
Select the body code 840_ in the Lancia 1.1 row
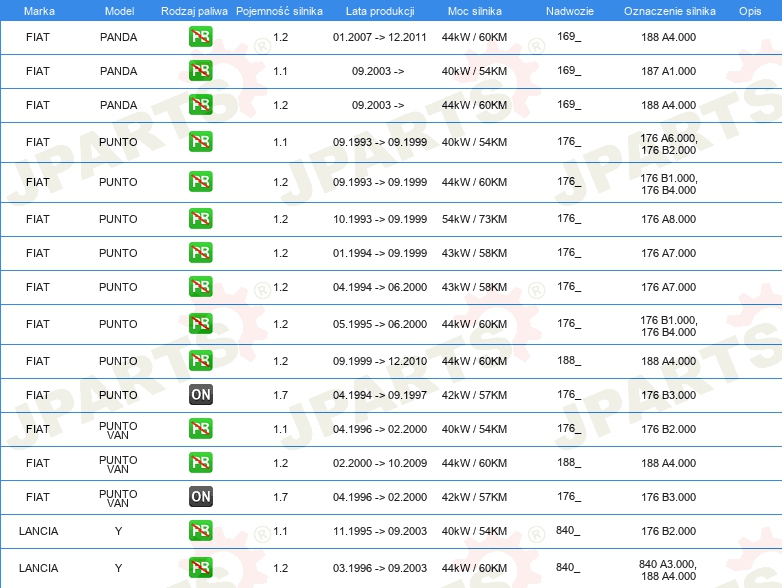[x=568, y=530]
